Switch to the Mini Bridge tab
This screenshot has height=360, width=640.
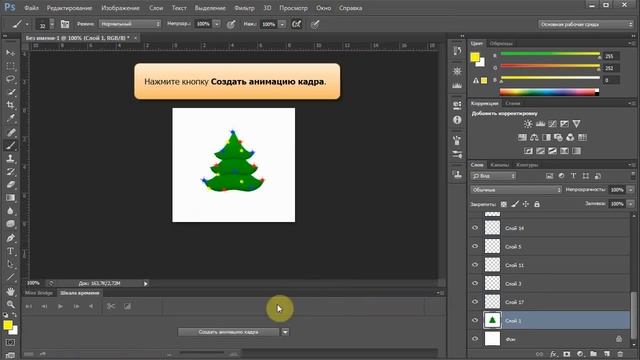coord(39,293)
